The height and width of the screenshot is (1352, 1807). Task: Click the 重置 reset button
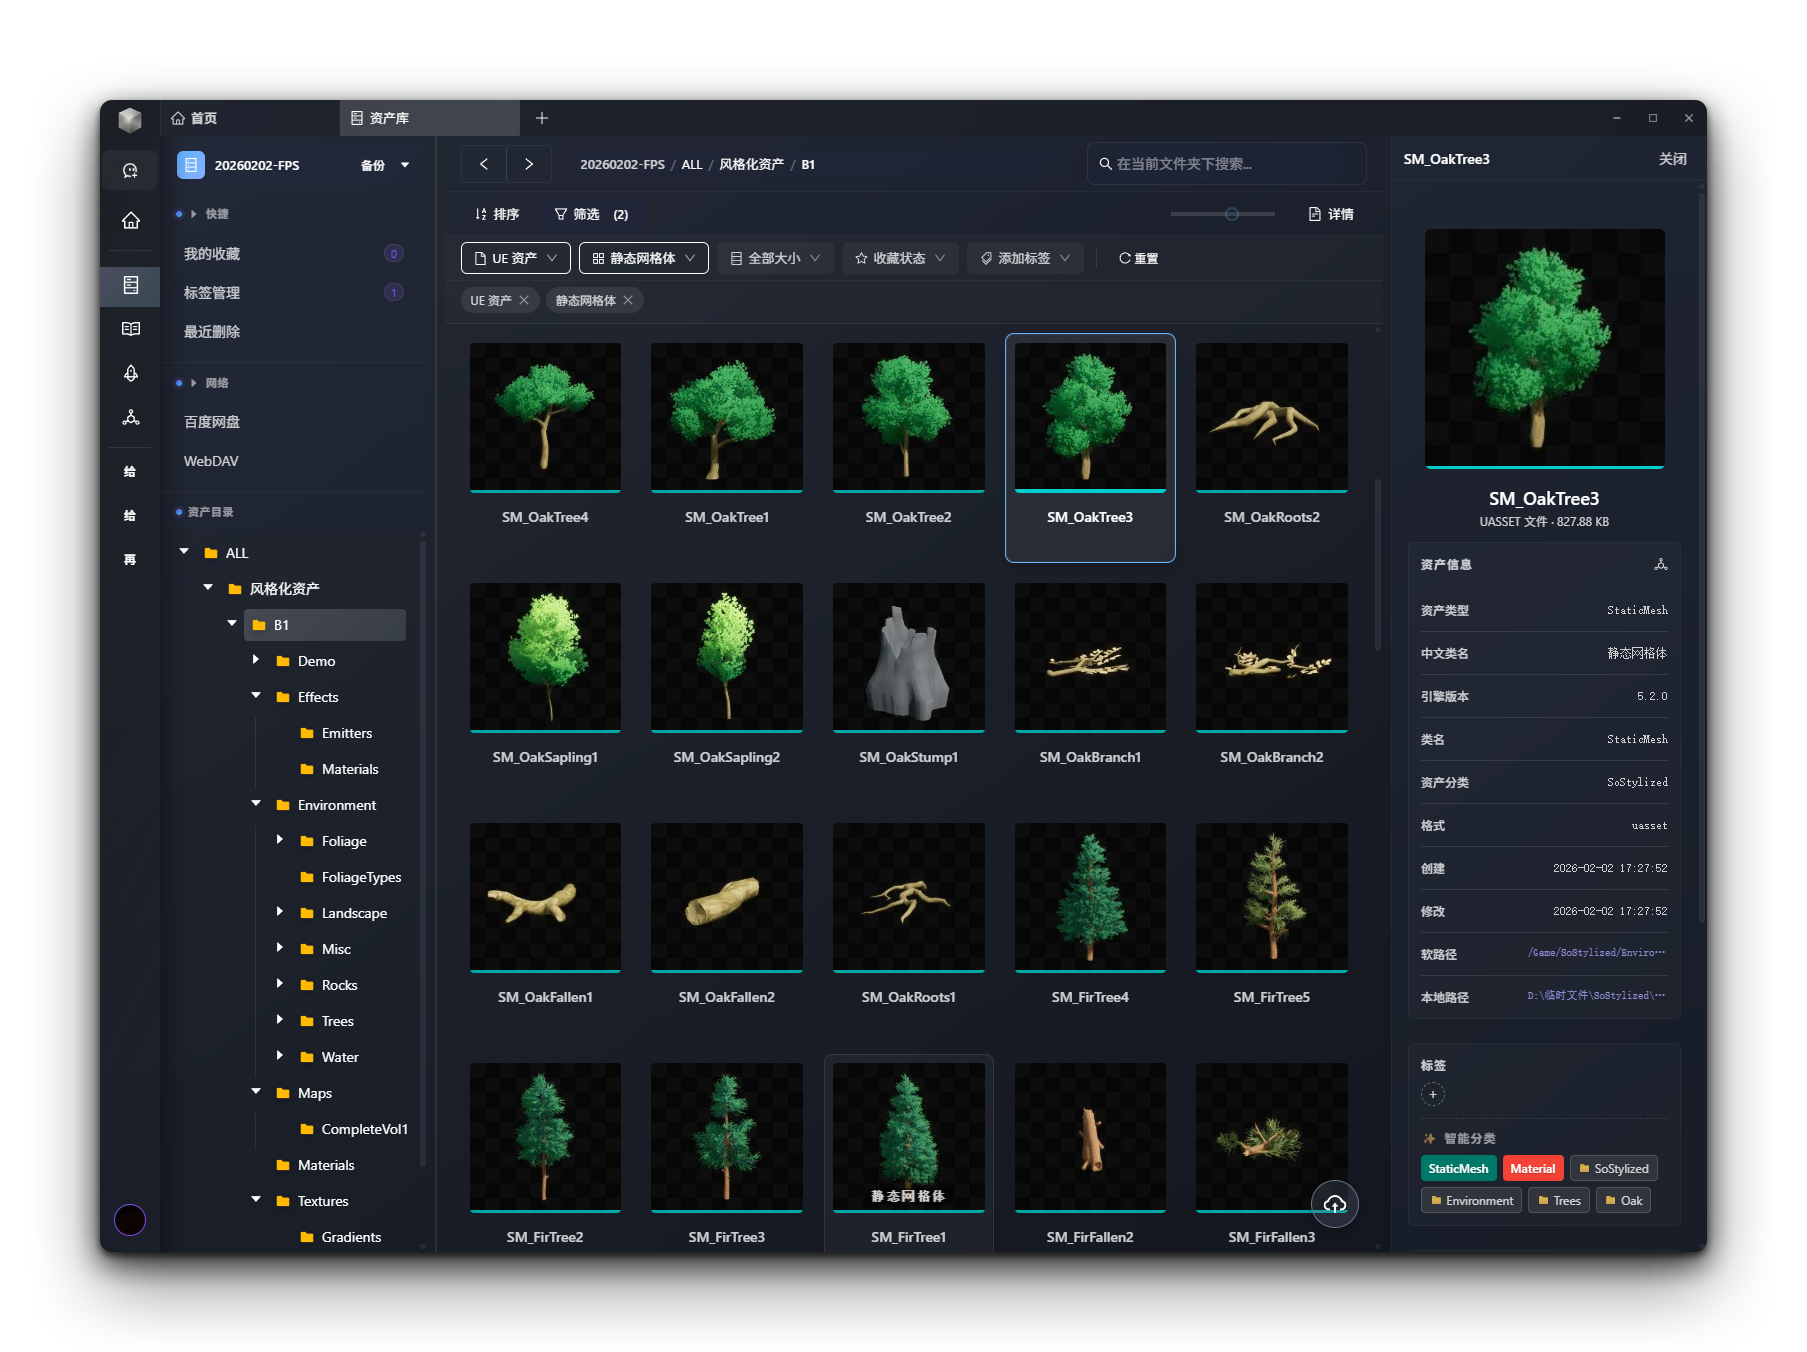click(x=1138, y=258)
